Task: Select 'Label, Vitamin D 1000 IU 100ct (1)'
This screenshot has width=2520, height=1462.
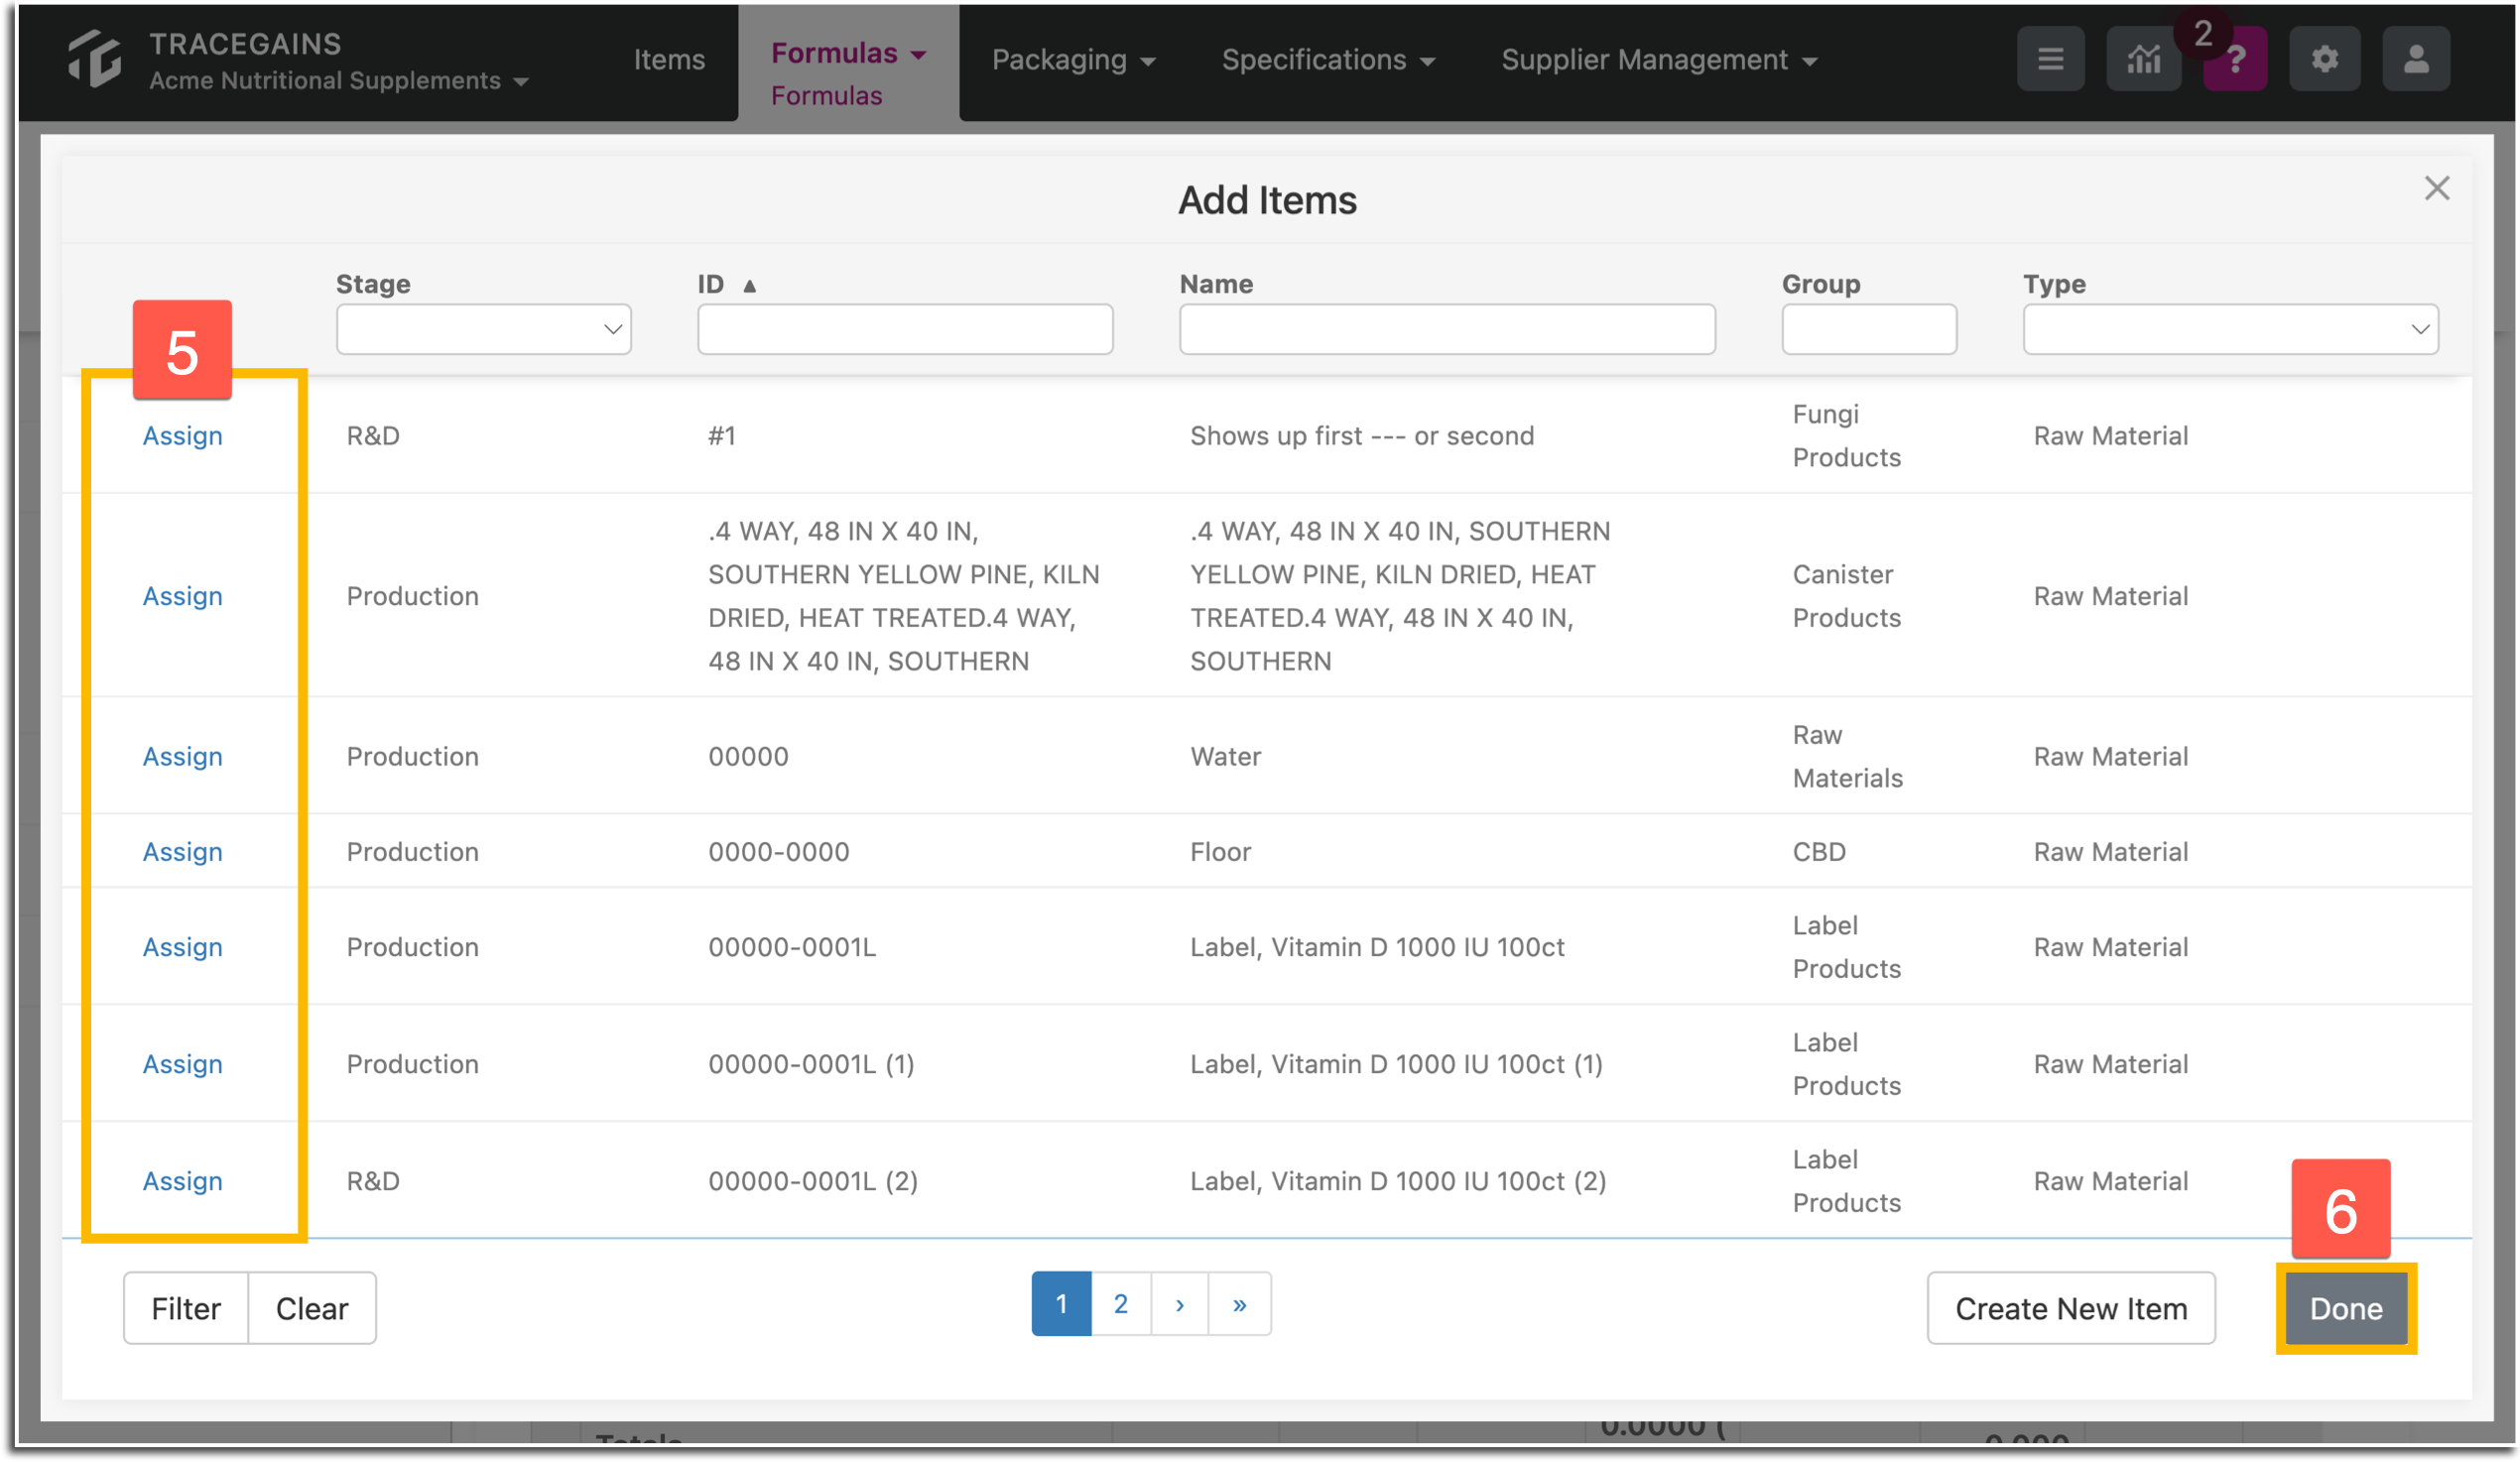Action: coord(1396,1064)
